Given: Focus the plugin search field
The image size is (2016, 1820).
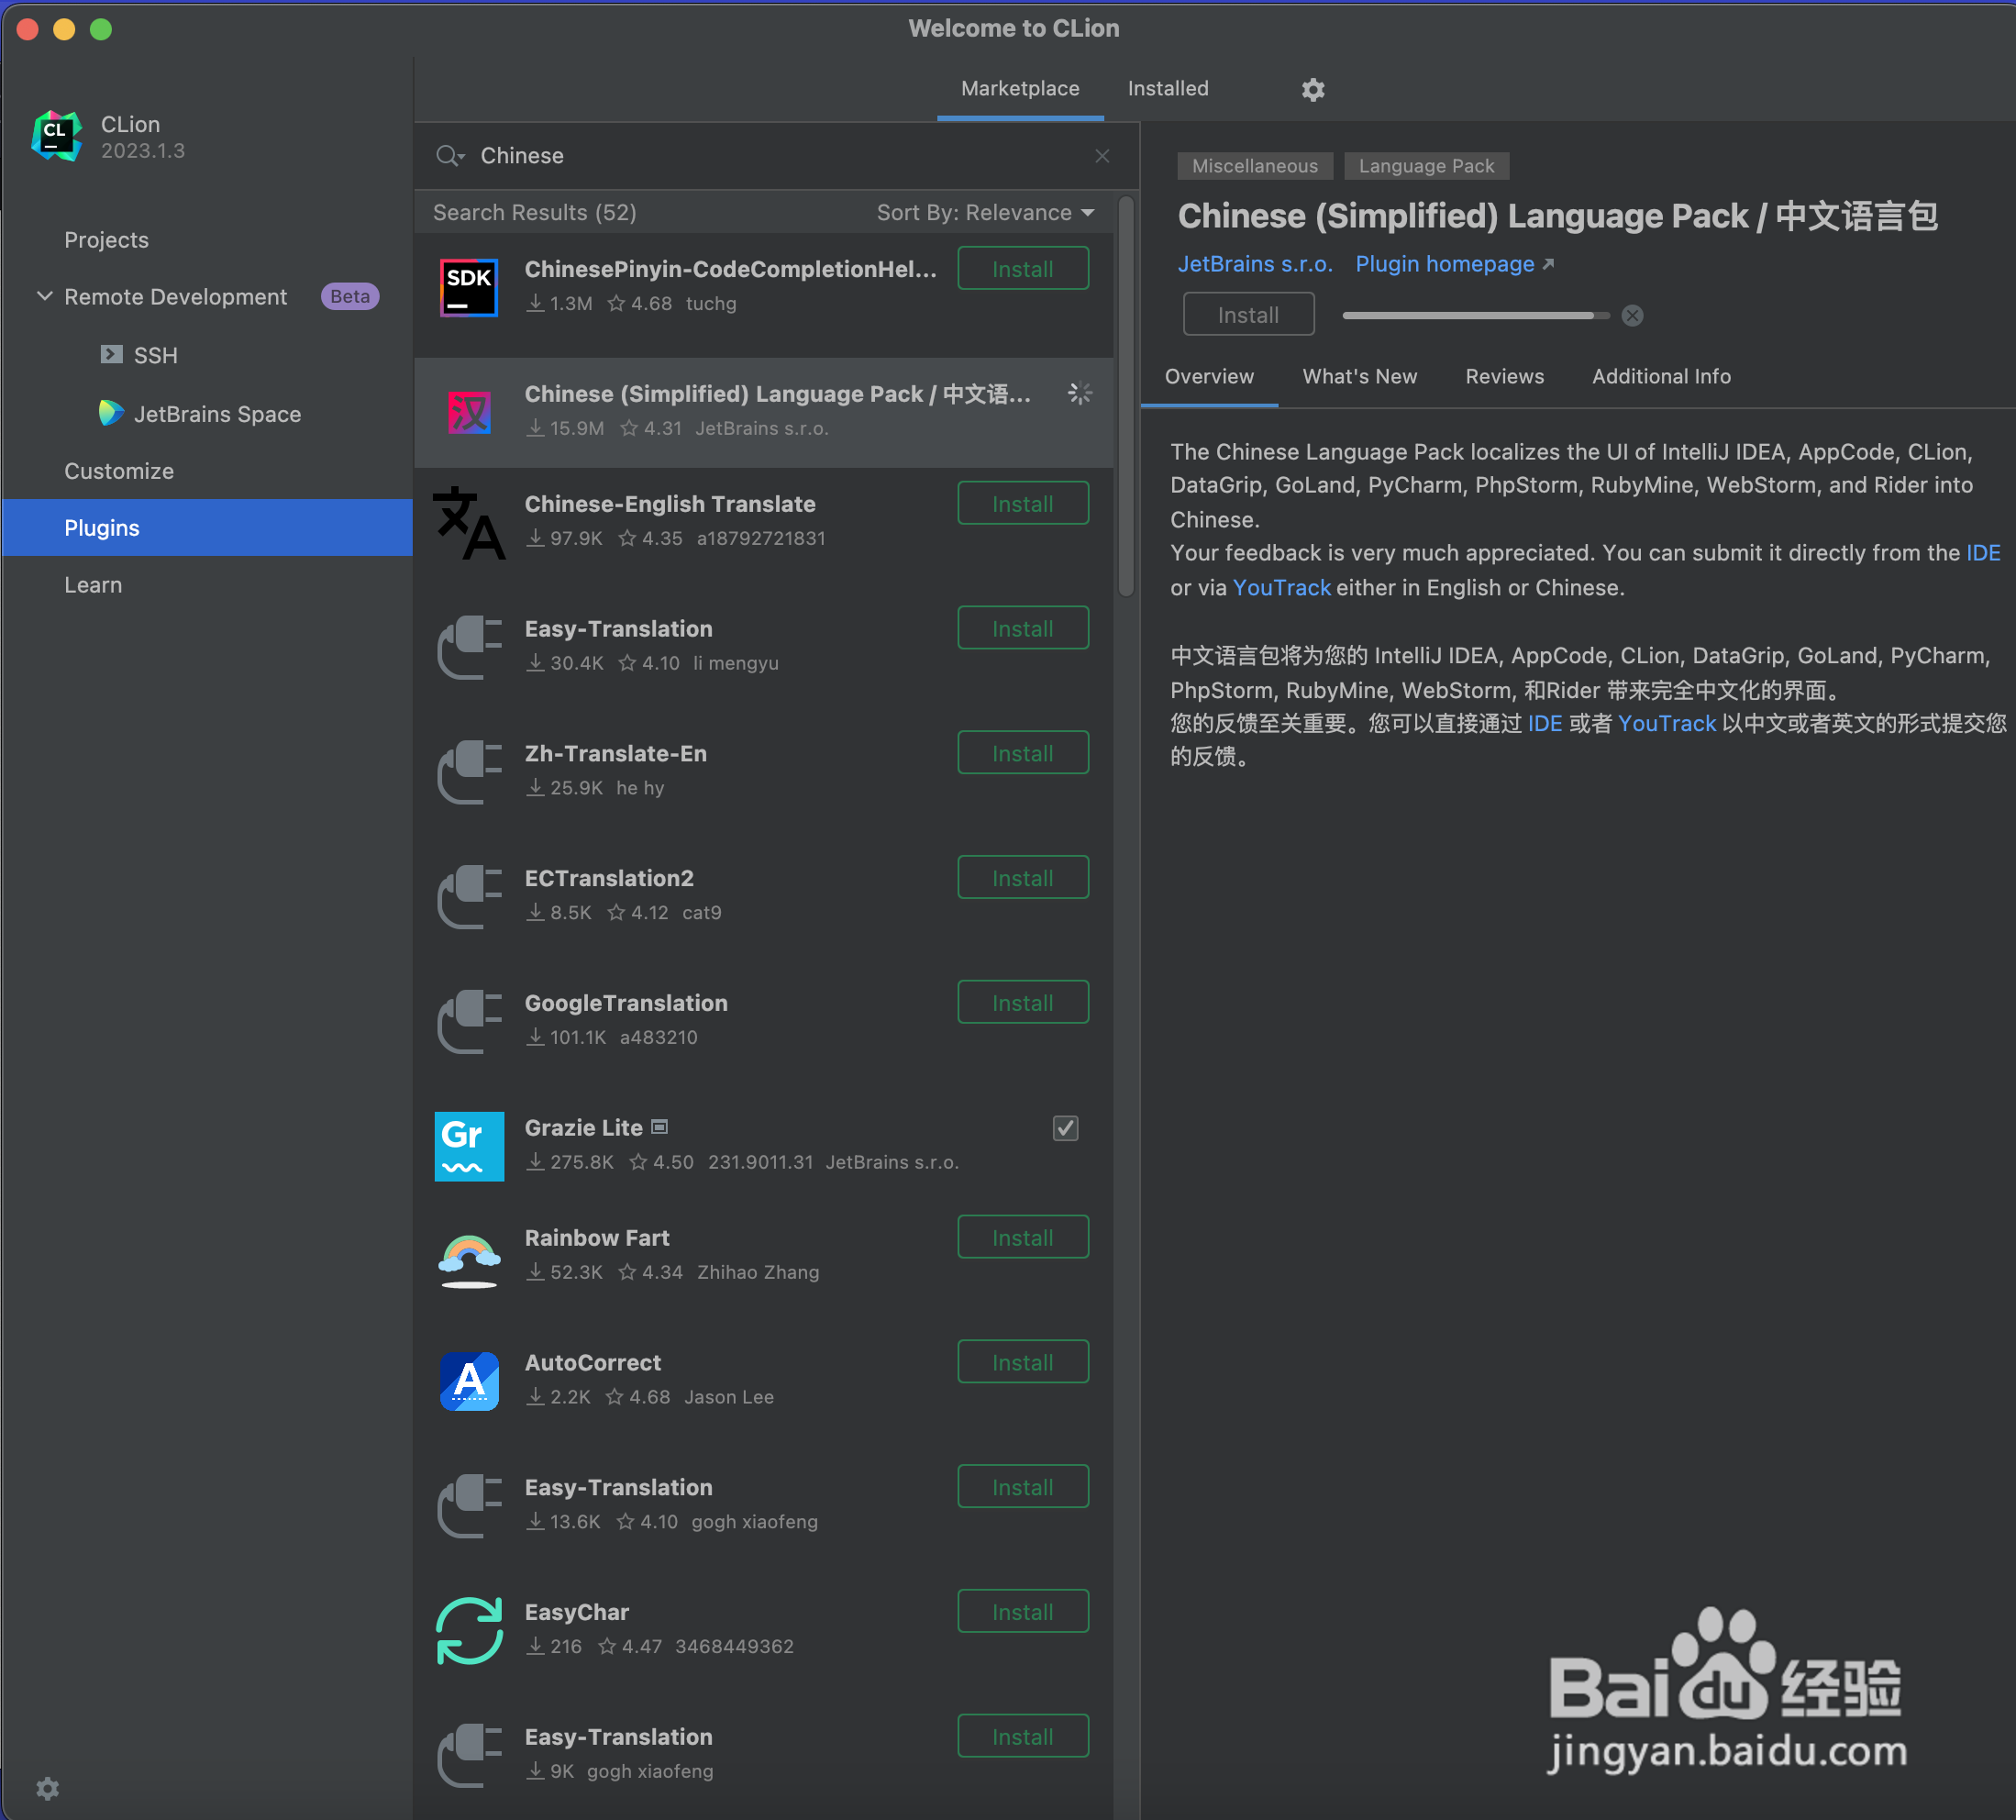Looking at the screenshot, I should [x=777, y=156].
